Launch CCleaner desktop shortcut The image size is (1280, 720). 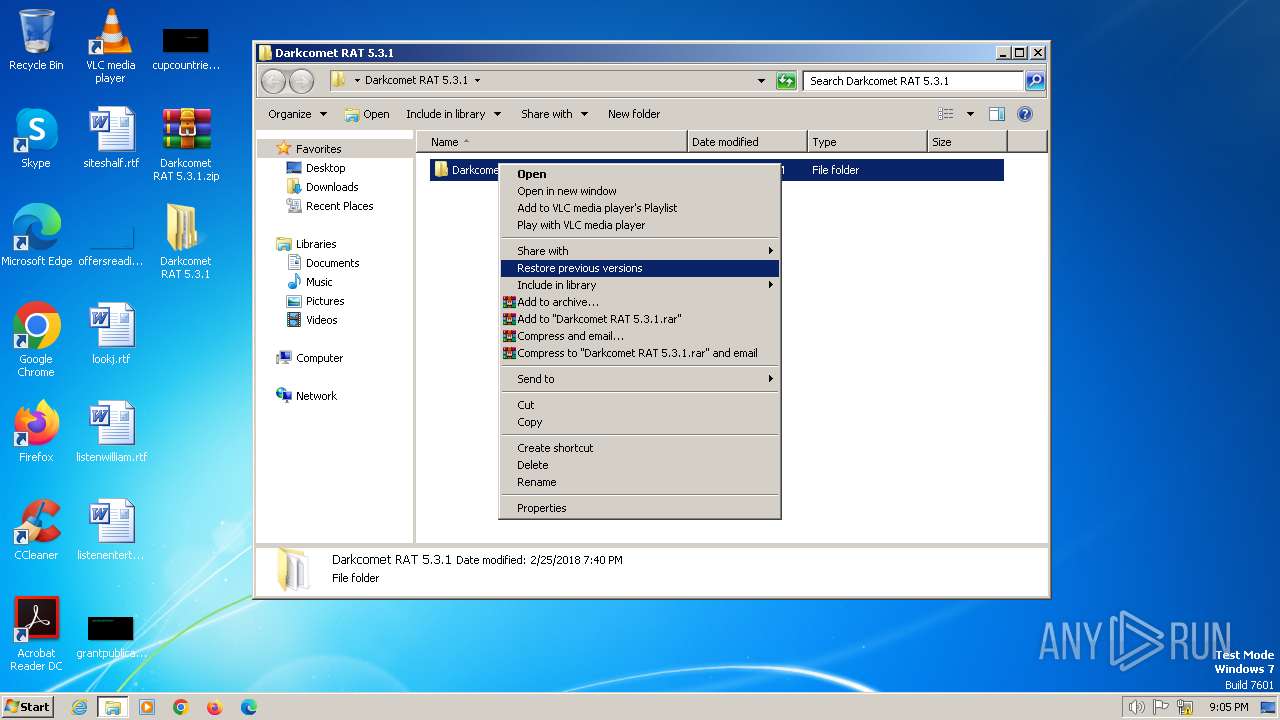tap(36, 530)
